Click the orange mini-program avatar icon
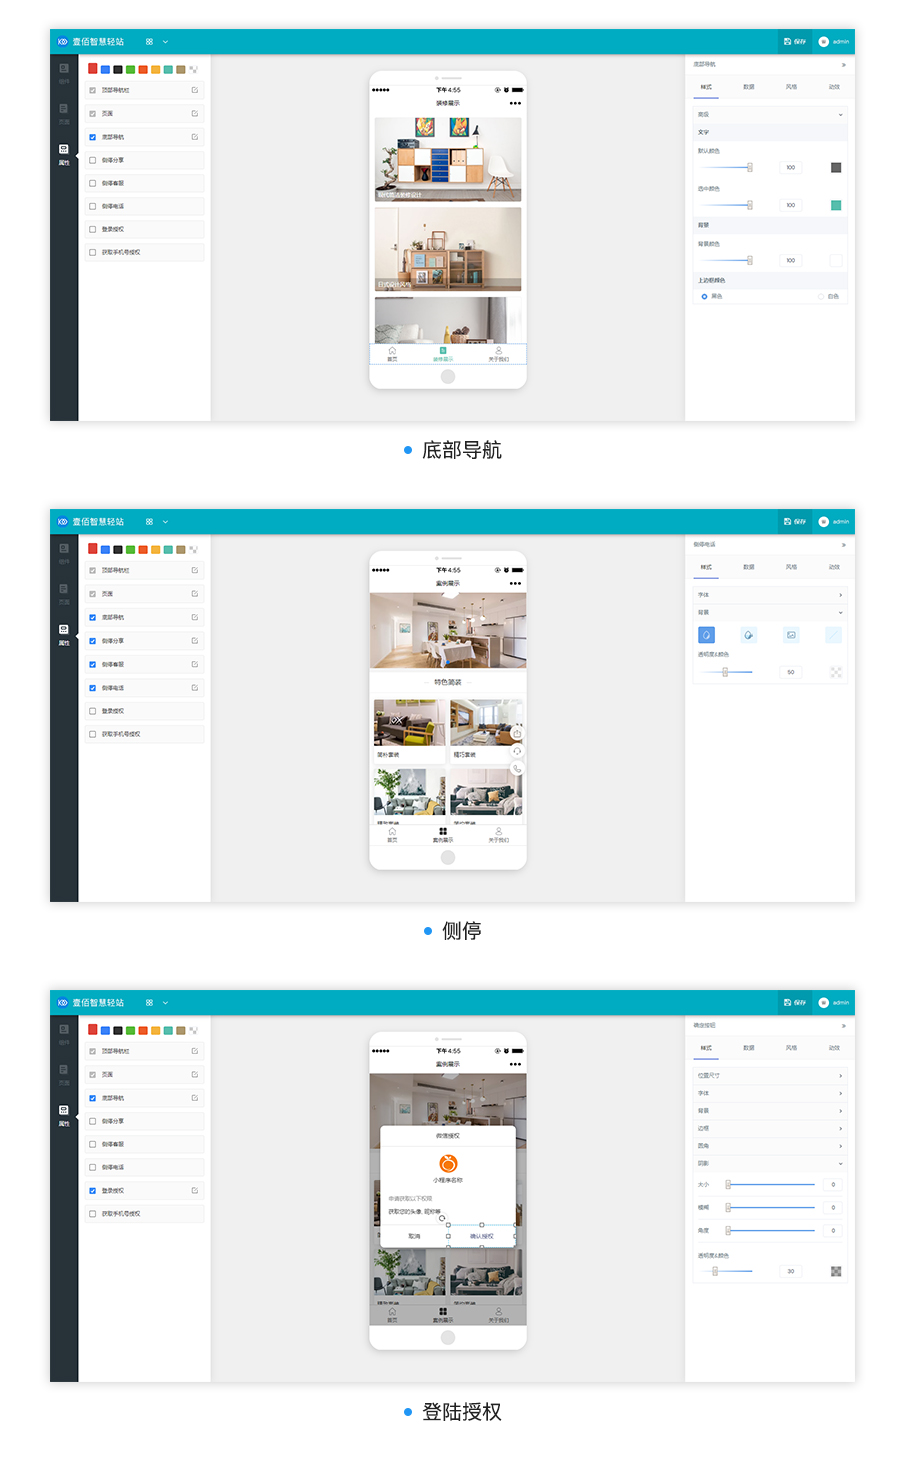 448,1163
